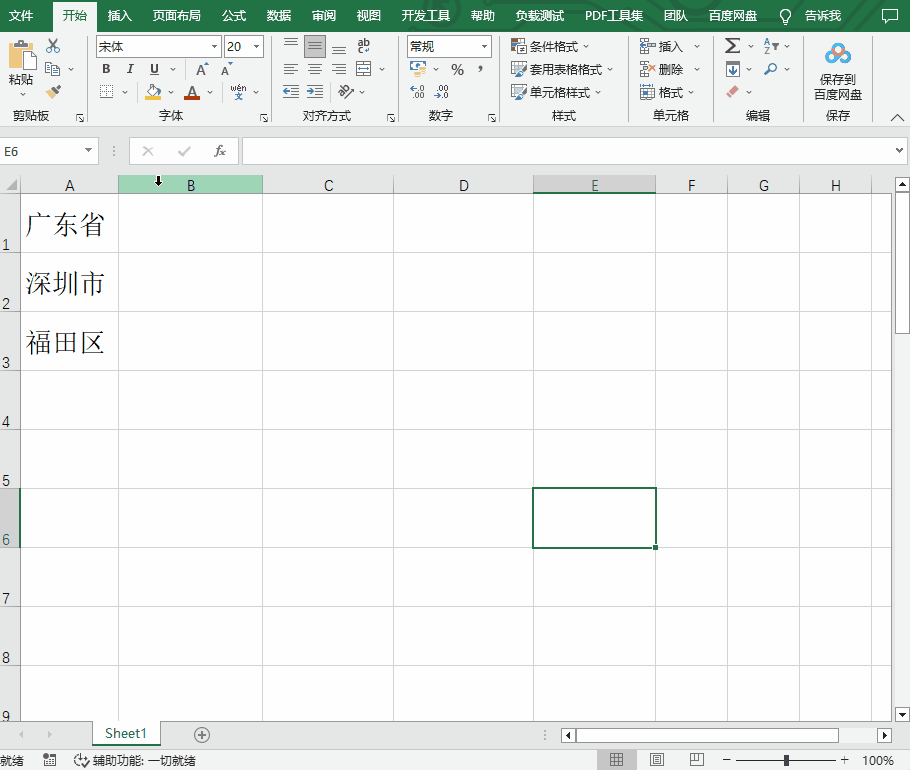Screen dimensions: 910x770
Task: Open the font name 宋体 dropdown
Action: [214, 46]
